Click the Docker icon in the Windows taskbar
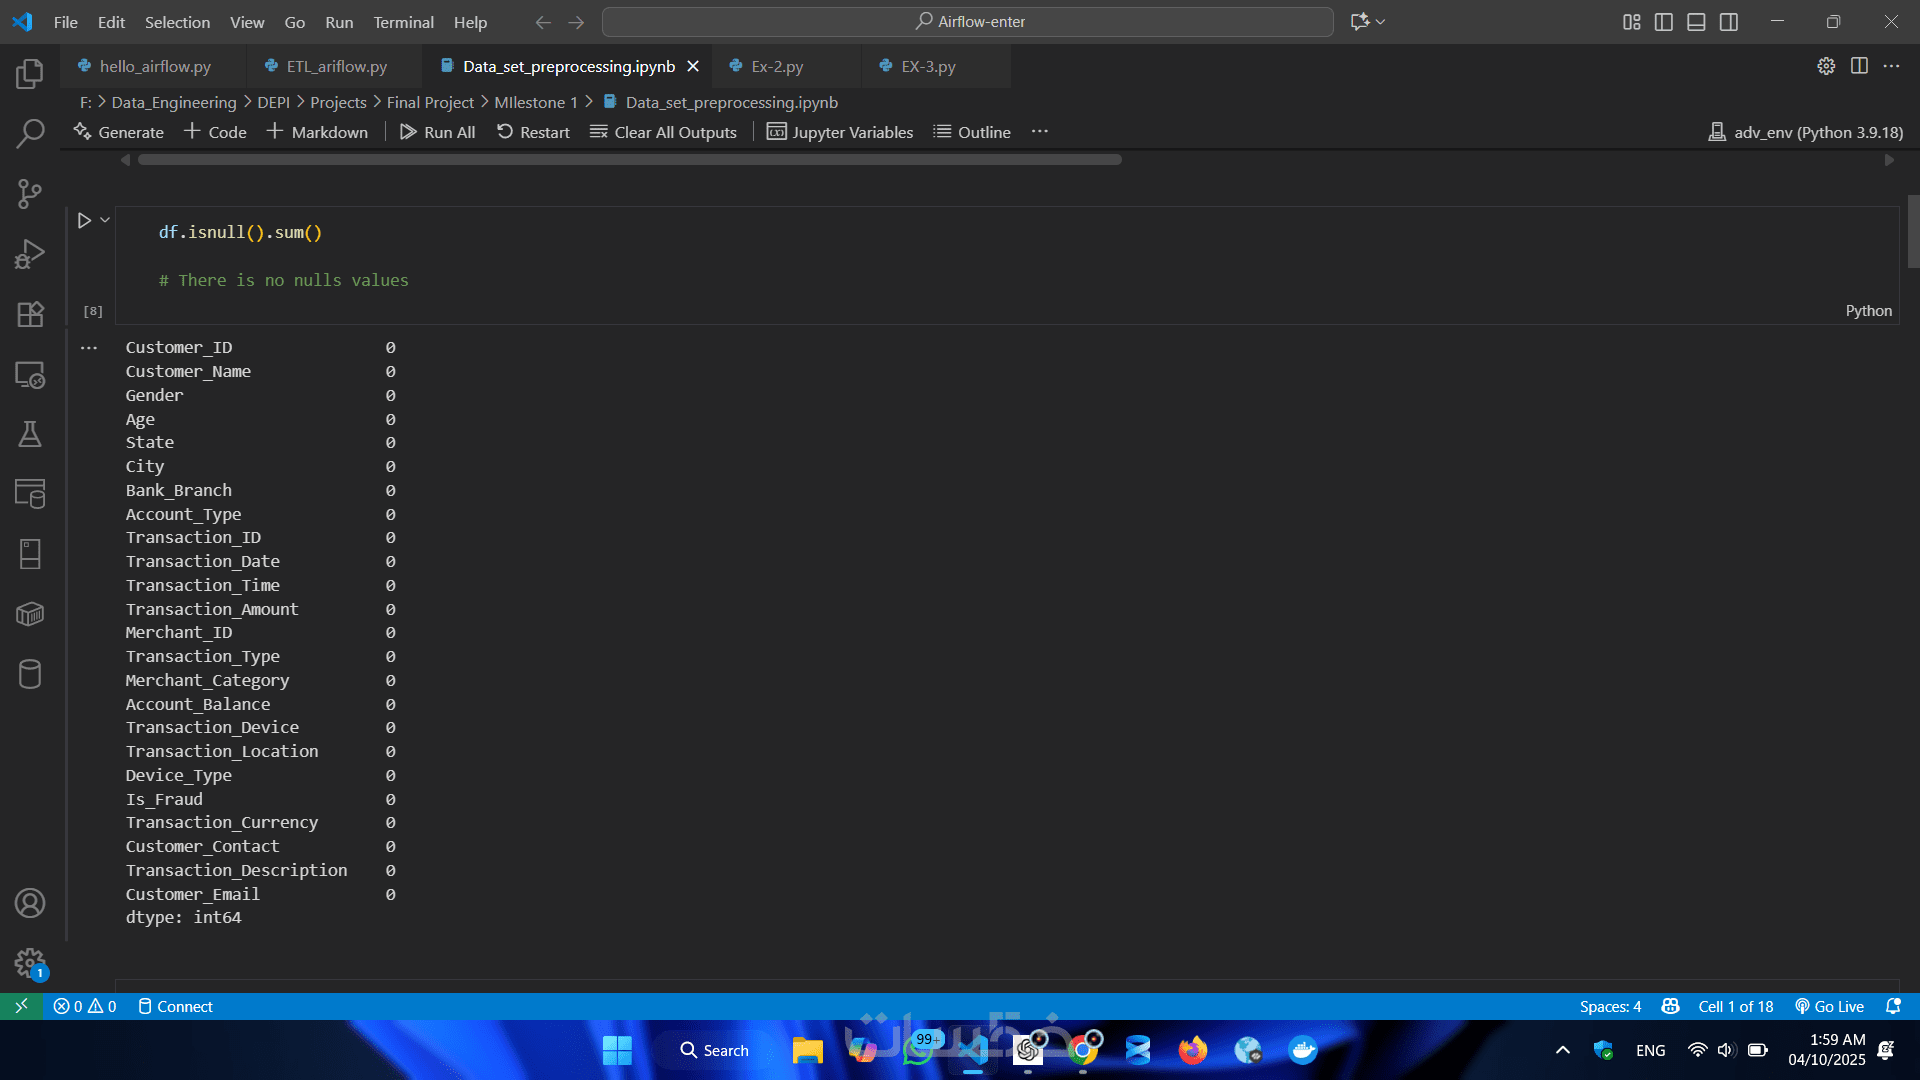This screenshot has width=1920, height=1080. 1302,1050
